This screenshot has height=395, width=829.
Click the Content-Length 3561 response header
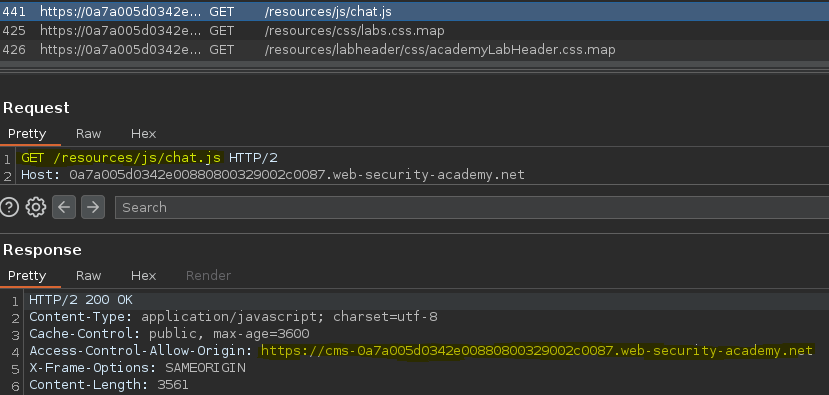click(x=108, y=385)
